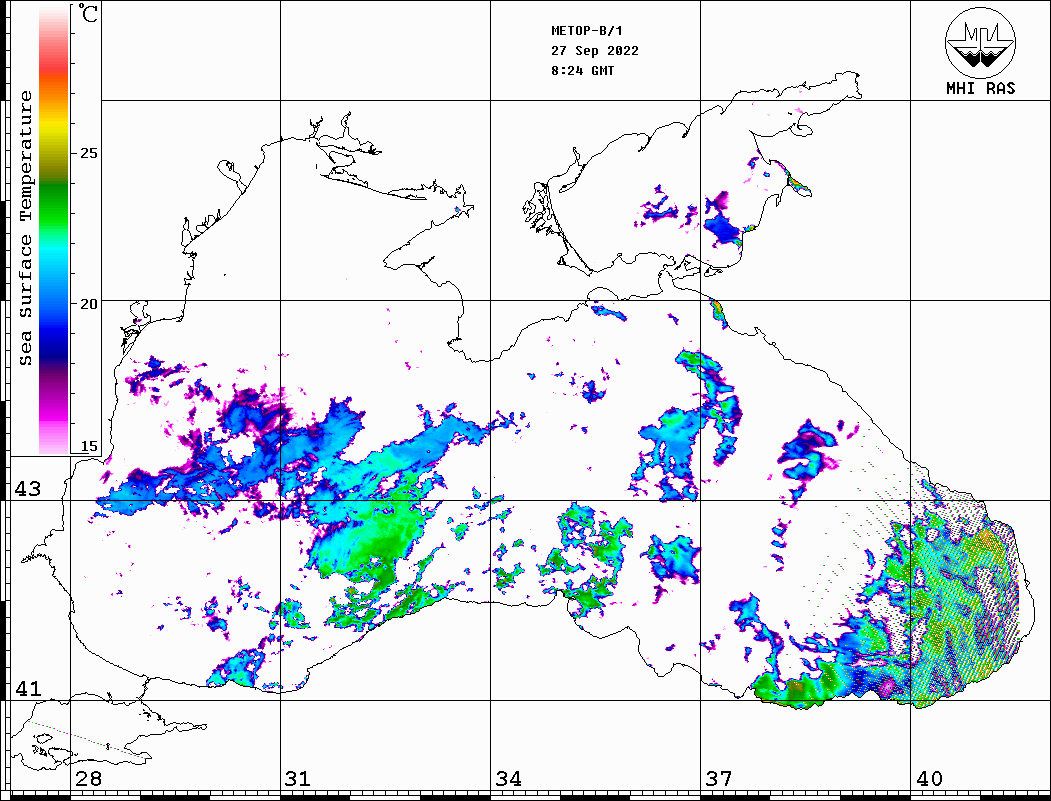This screenshot has height=801, width=1051.
Task: Click latitude label 43
Action: coord(28,489)
